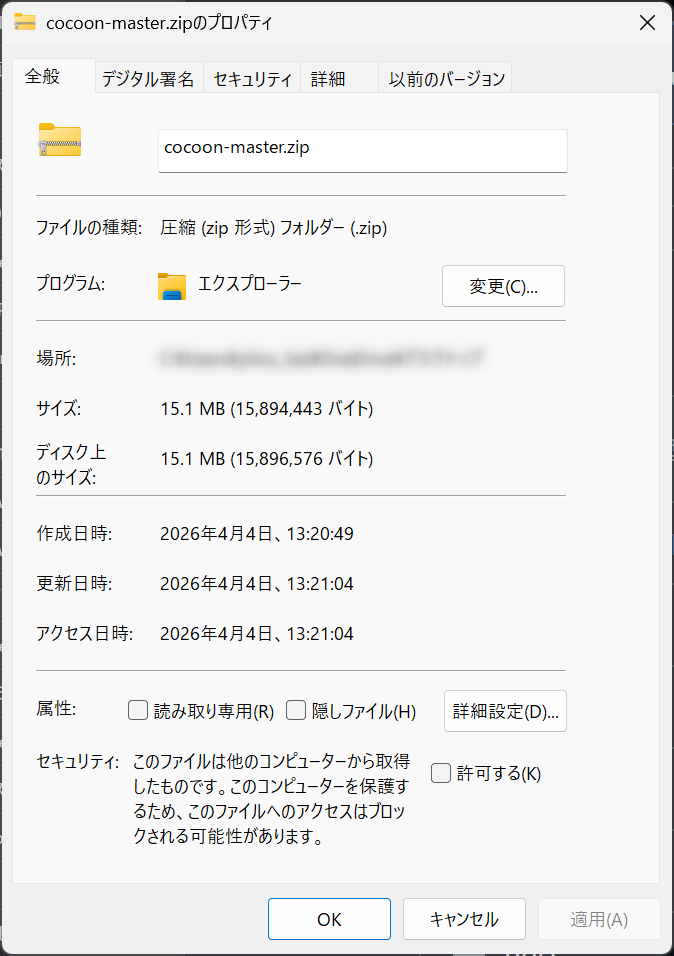
Task: Click the キャンセル button
Action: pos(464,919)
